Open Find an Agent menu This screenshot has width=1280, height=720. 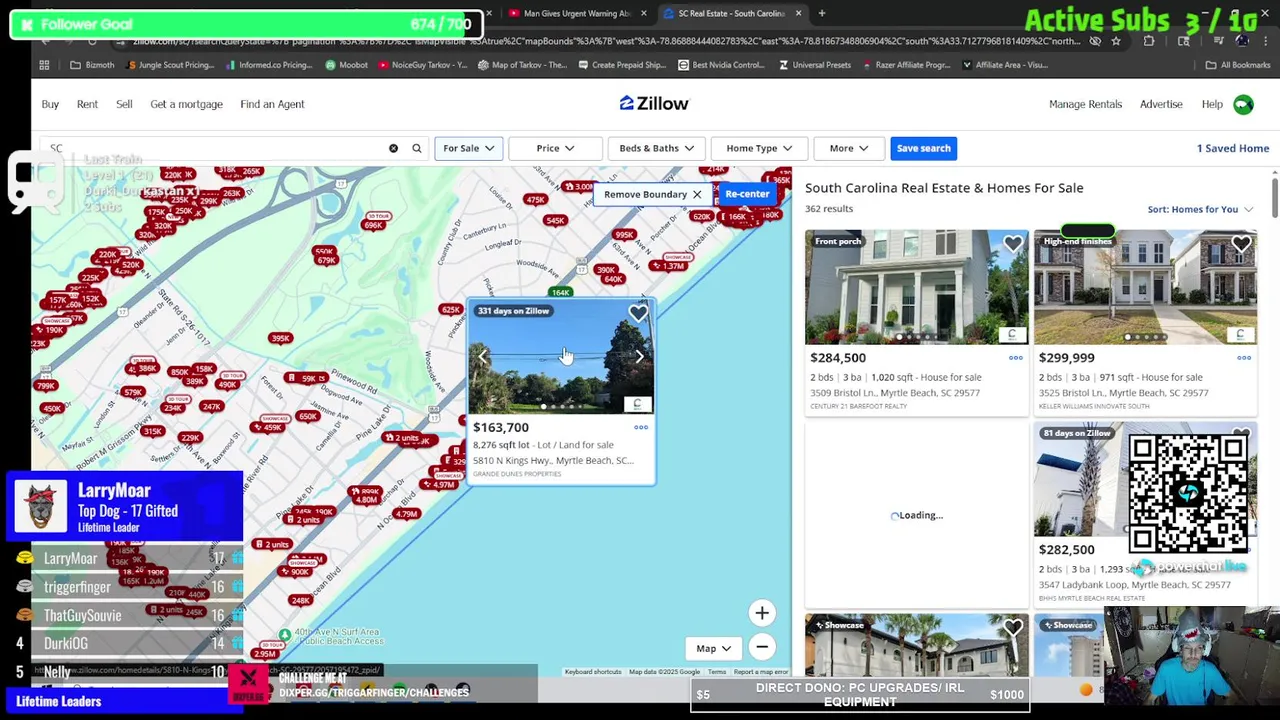click(272, 104)
